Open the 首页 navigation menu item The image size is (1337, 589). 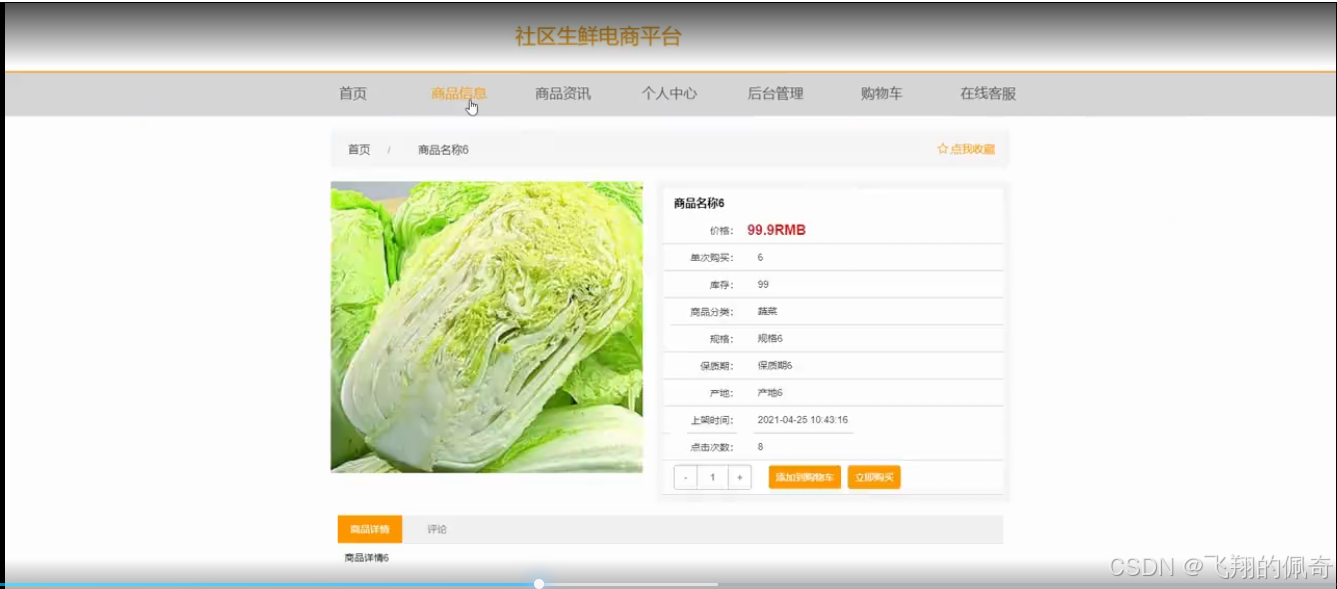point(352,93)
